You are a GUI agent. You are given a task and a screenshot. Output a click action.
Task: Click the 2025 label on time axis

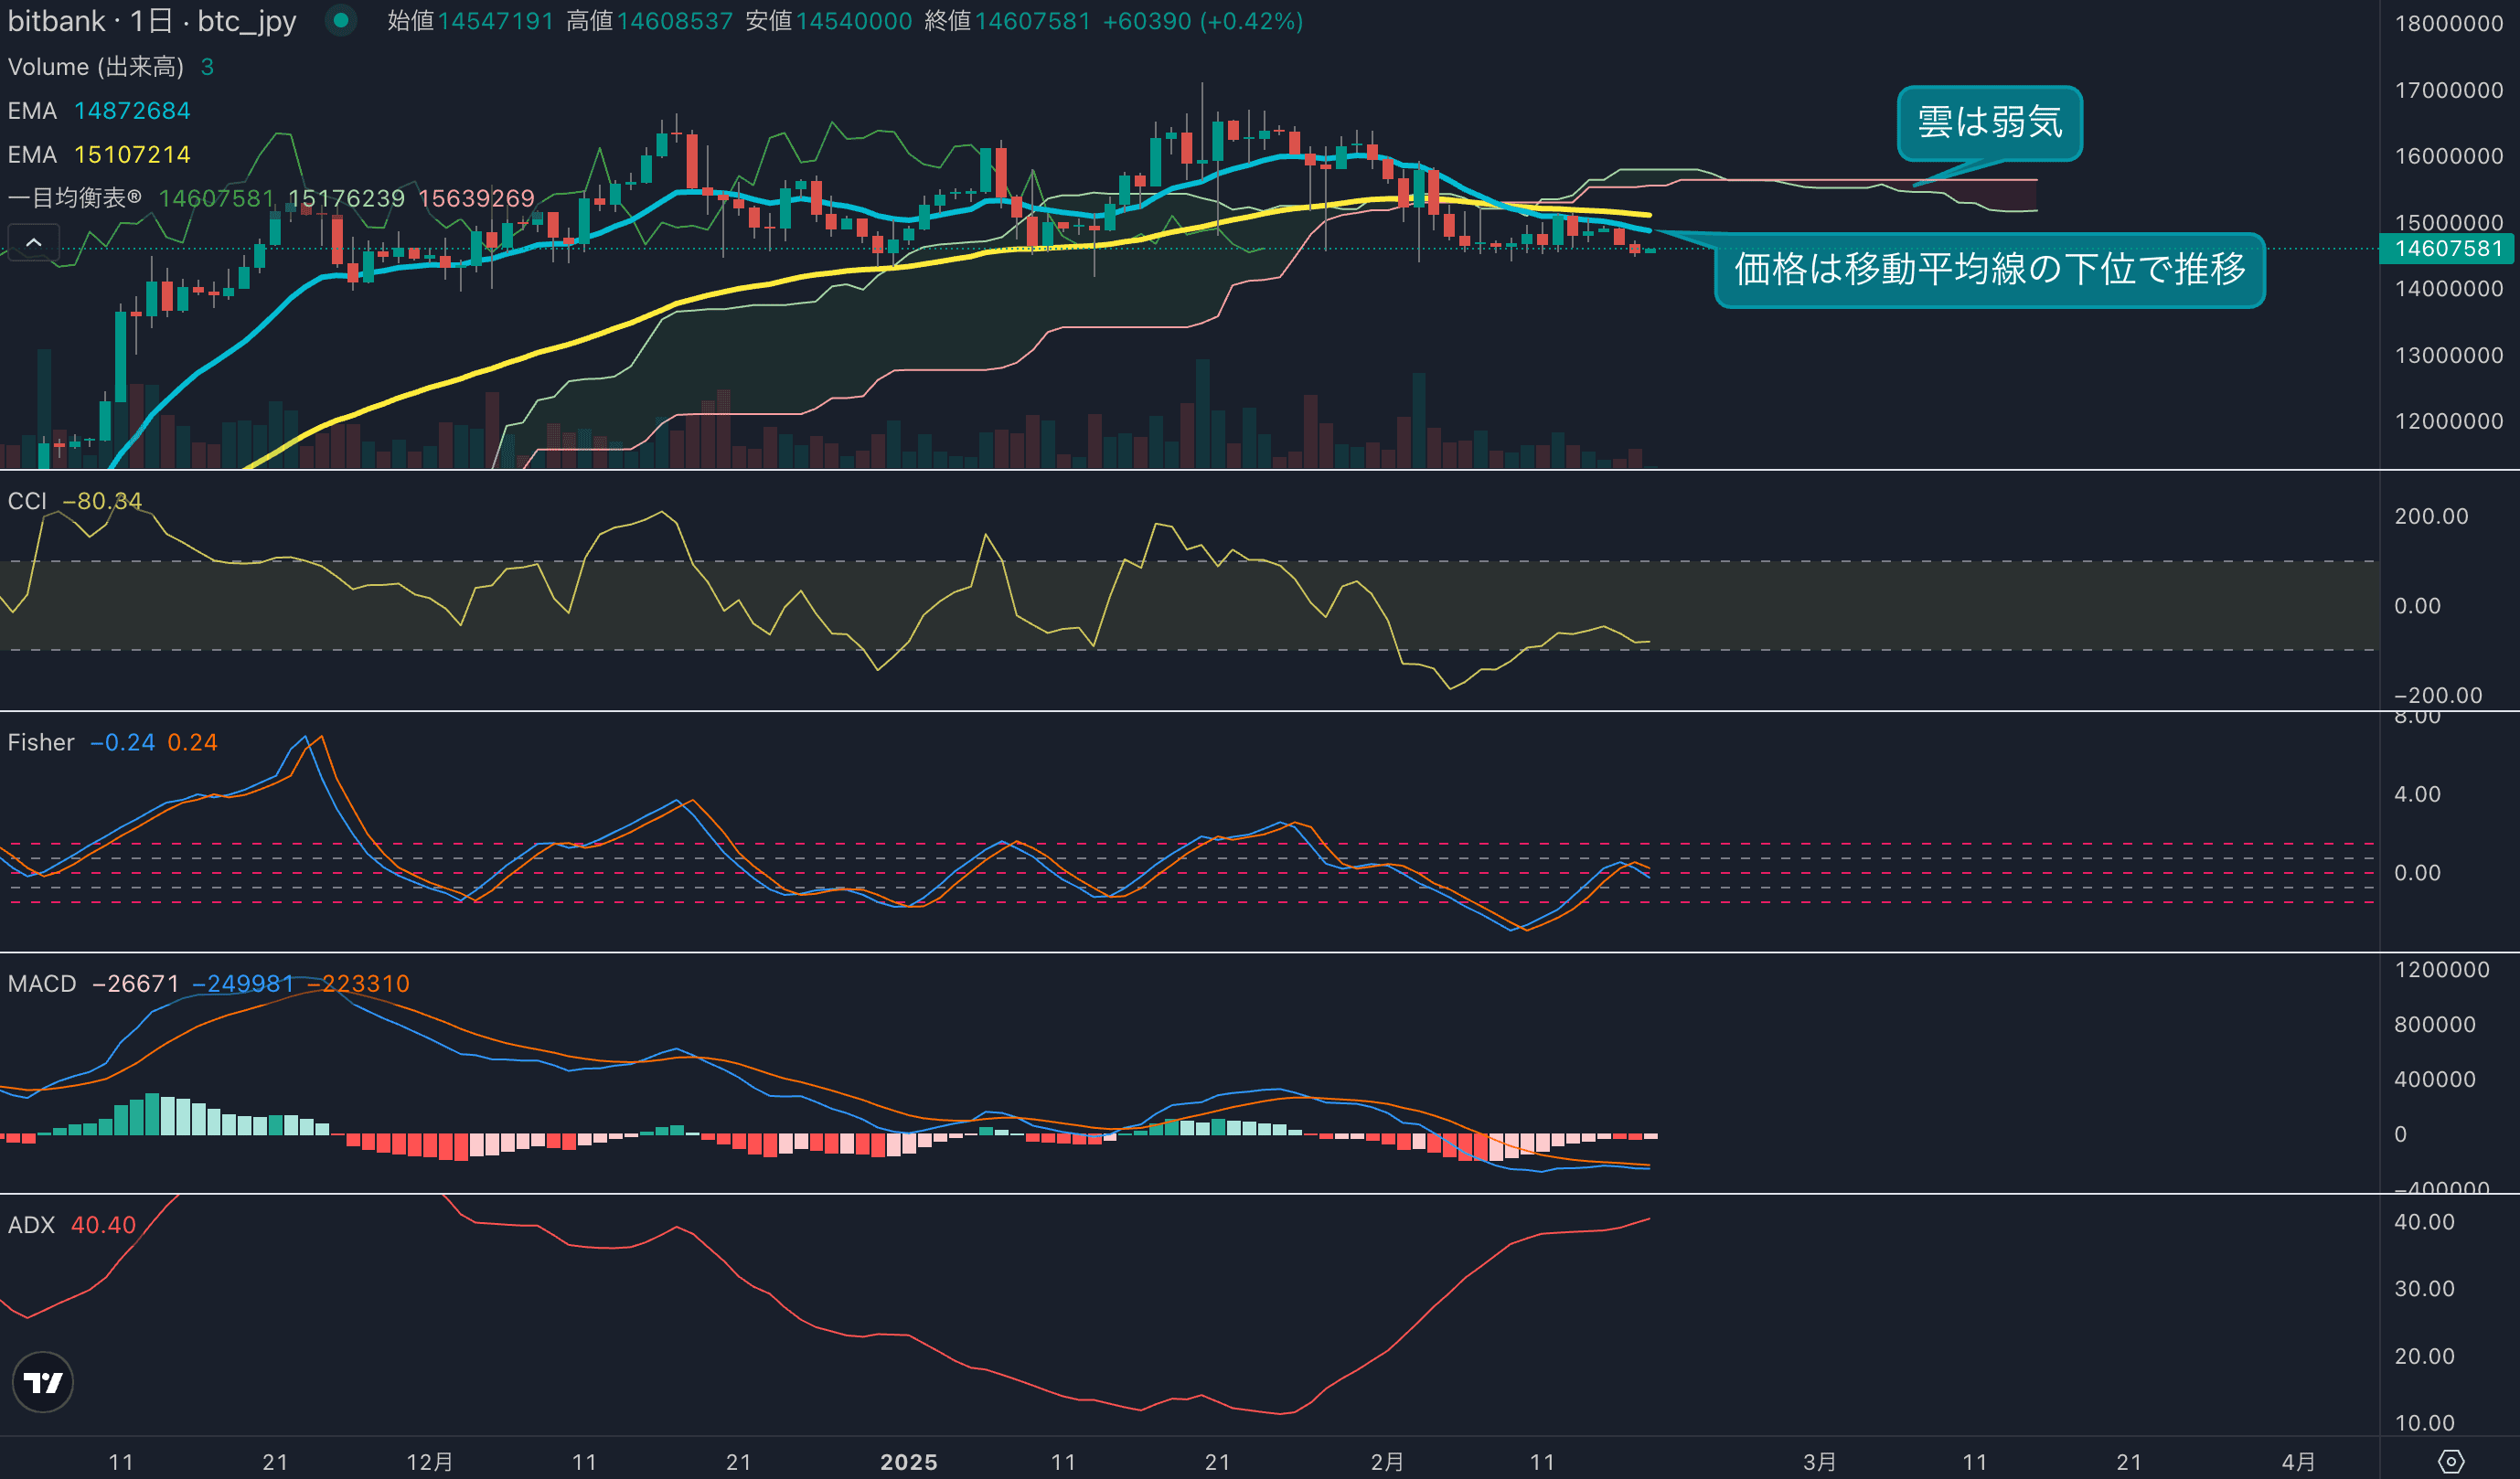click(908, 1462)
